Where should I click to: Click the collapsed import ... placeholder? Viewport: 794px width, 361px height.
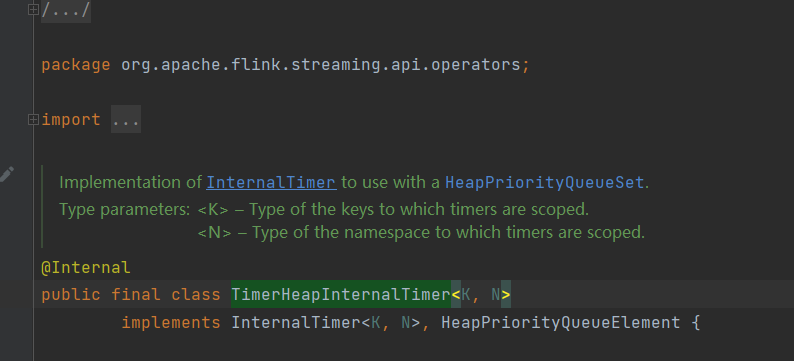point(126,120)
